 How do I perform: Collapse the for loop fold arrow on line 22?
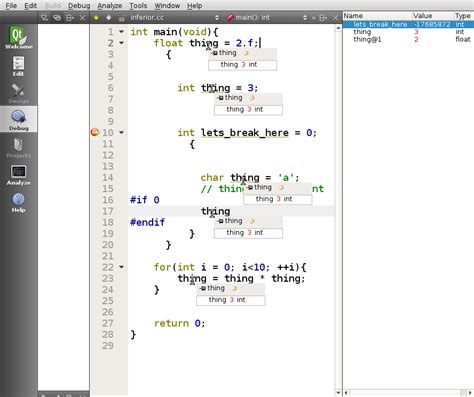122,267
